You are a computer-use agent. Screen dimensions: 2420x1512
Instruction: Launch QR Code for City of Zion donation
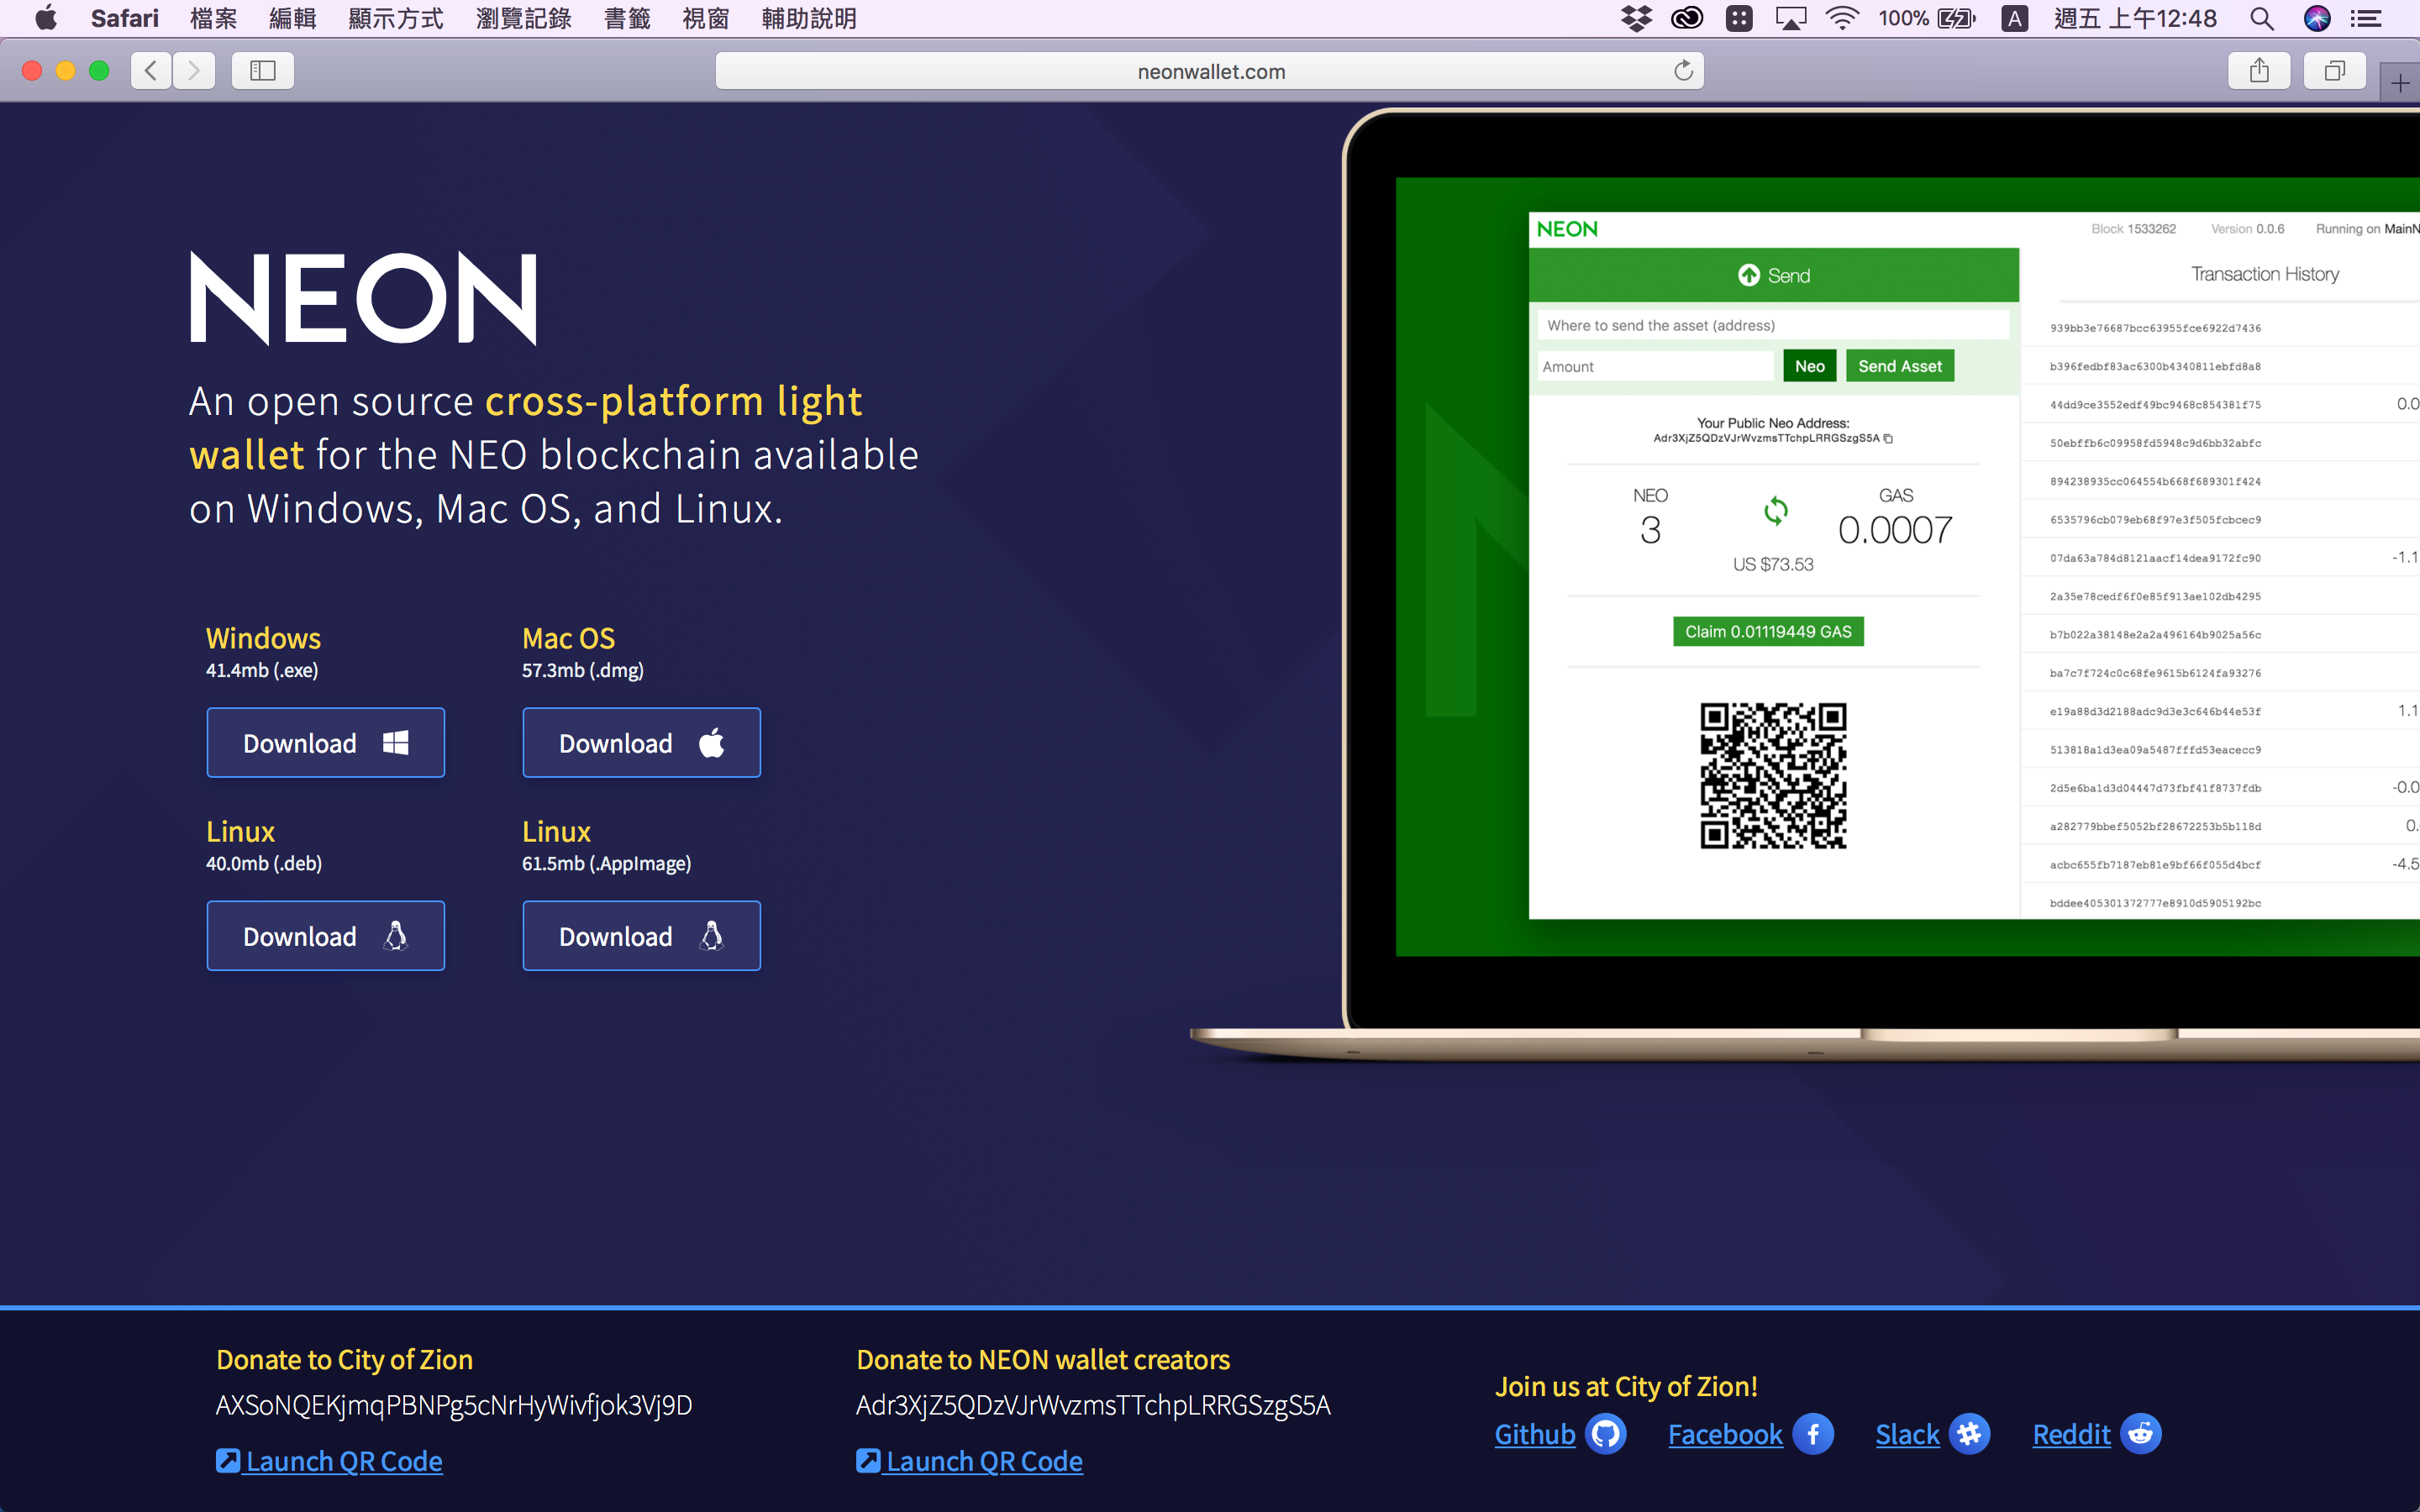pos(329,1461)
